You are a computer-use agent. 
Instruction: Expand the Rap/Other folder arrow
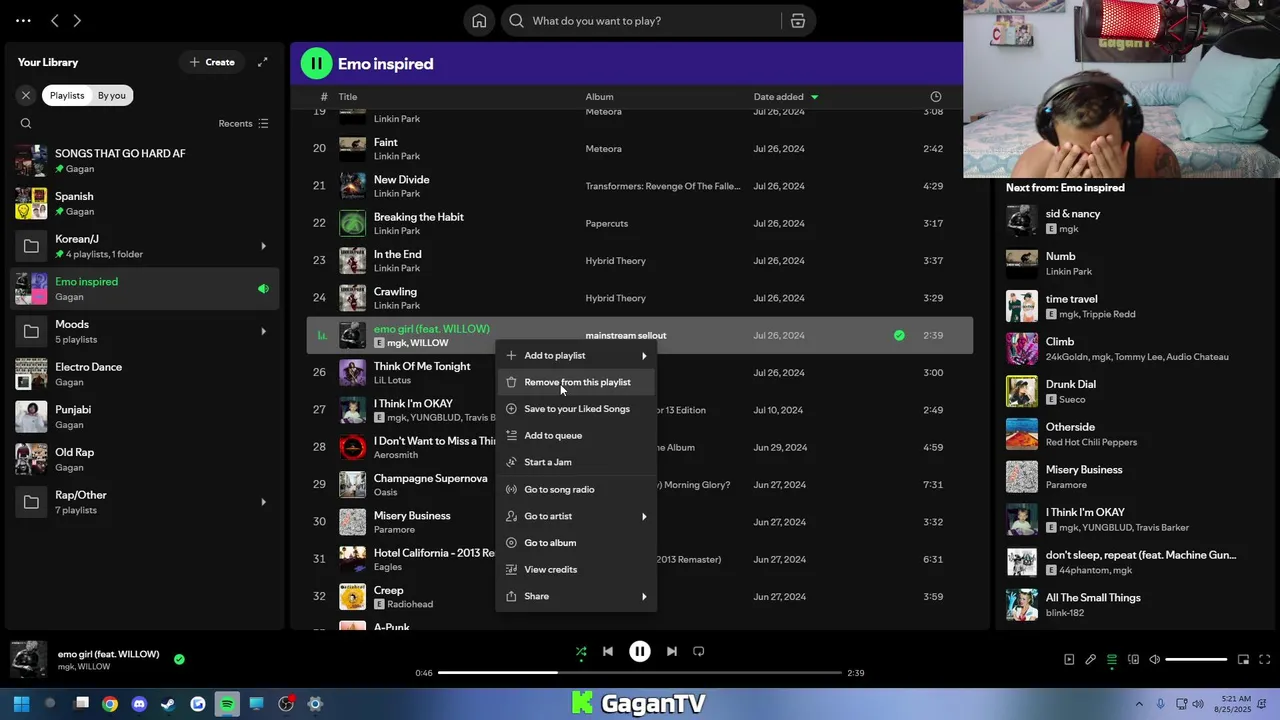pyautogui.click(x=263, y=502)
